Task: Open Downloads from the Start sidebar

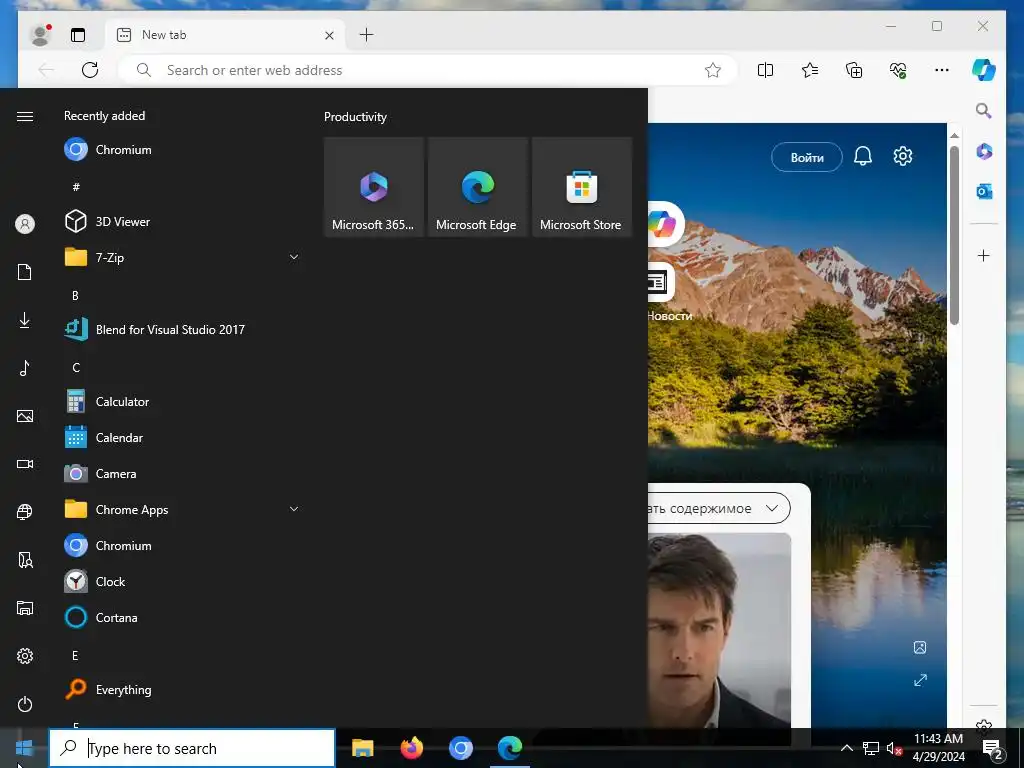Action: tap(25, 320)
